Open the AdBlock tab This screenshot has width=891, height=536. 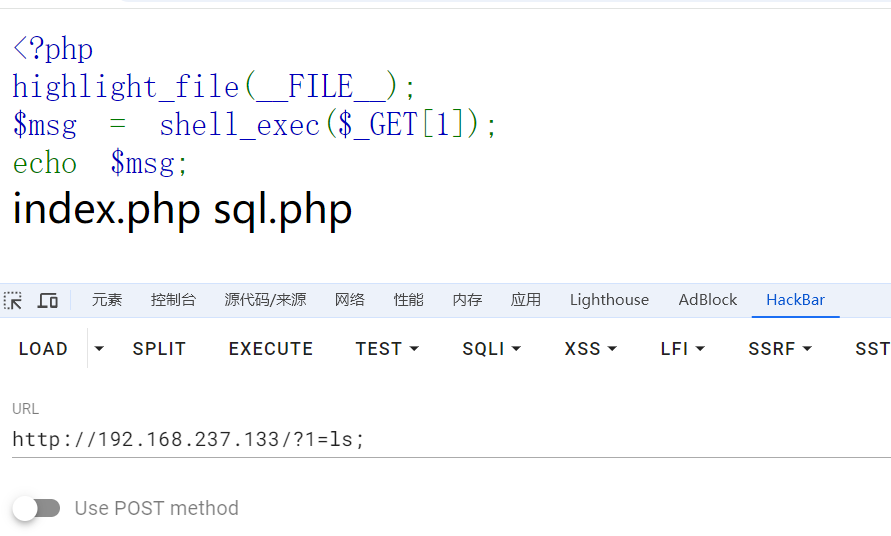[708, 300]
